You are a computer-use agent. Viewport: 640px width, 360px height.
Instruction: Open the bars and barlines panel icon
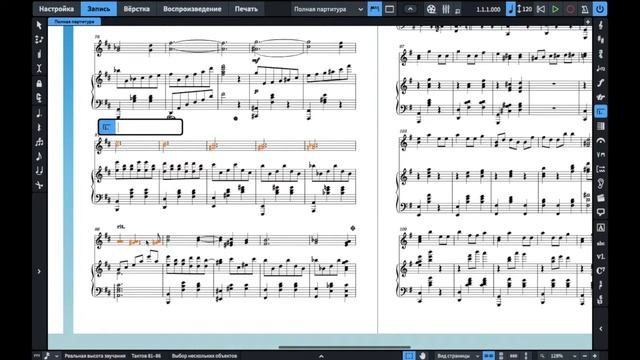pyautogui.click(x=600, y=126)
